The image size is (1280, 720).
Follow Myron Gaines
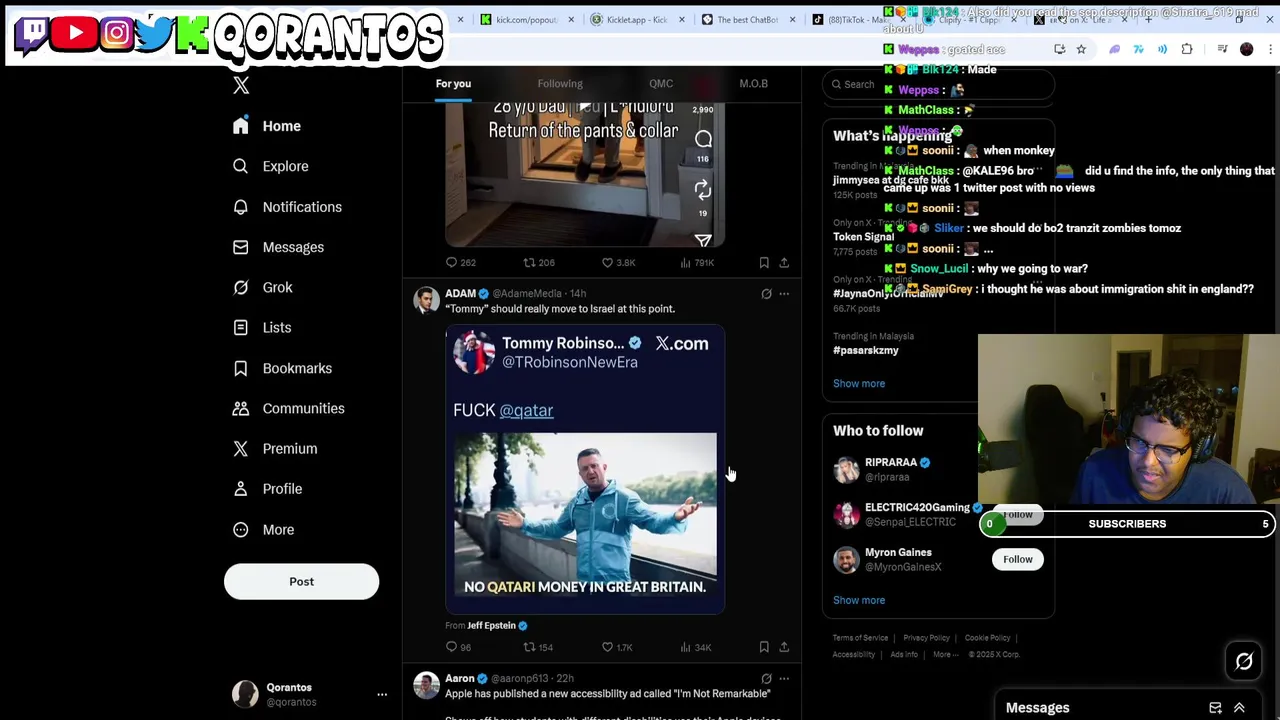click(x=1018, y=560)
